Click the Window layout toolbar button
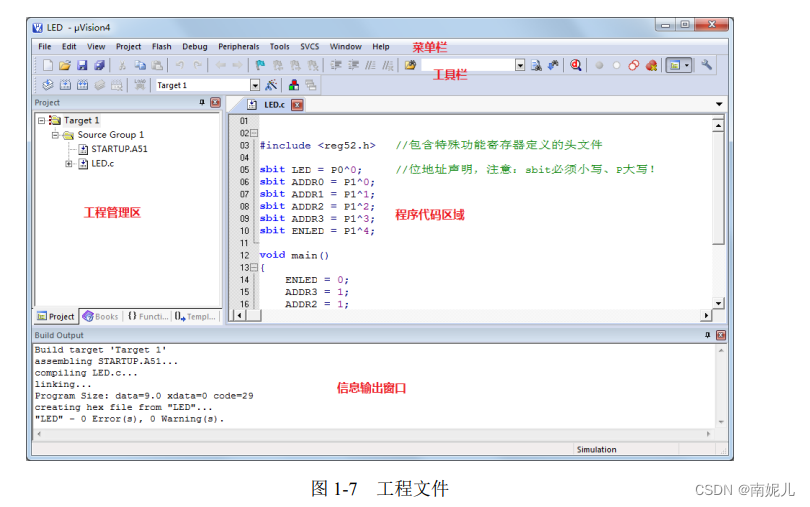Screen dimensions: 810x507 pyautogui.click(x=675, y=65)
